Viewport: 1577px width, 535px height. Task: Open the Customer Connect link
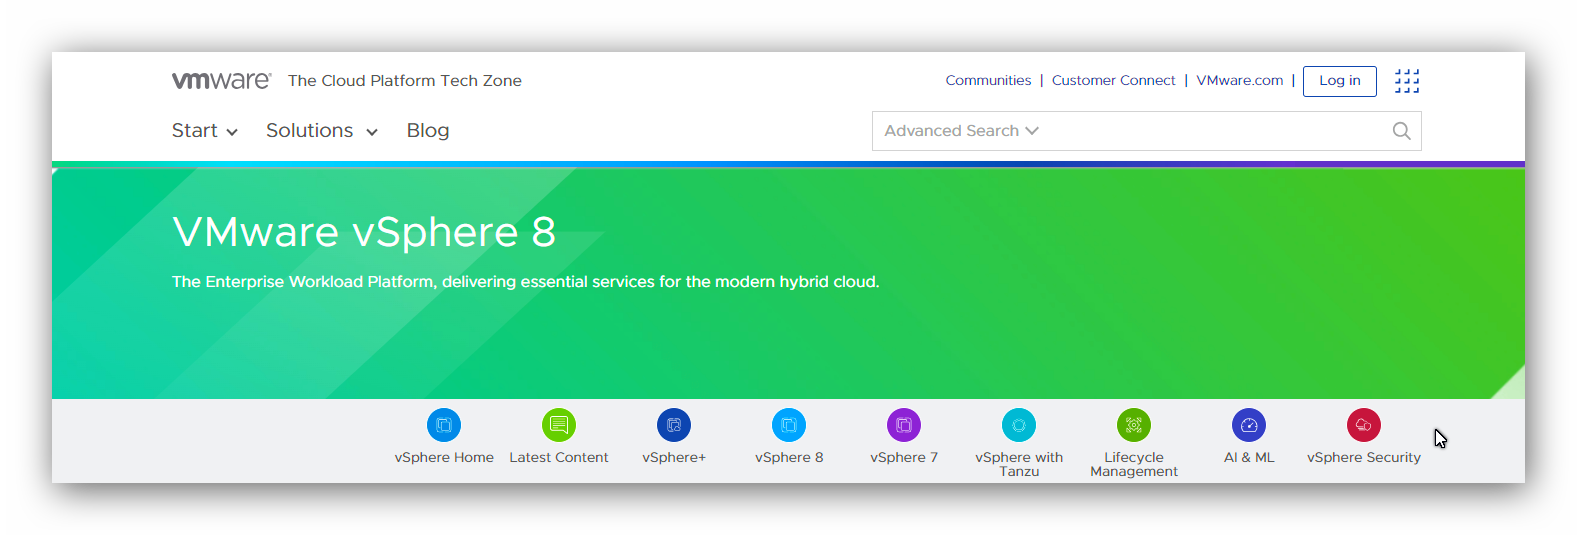pos(1114,80)
